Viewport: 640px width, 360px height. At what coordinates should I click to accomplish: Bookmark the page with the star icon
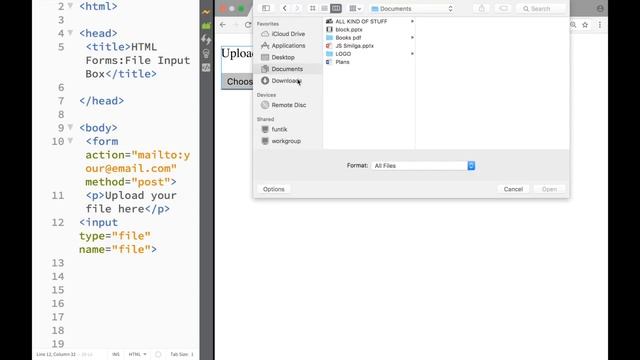(585, 25)
